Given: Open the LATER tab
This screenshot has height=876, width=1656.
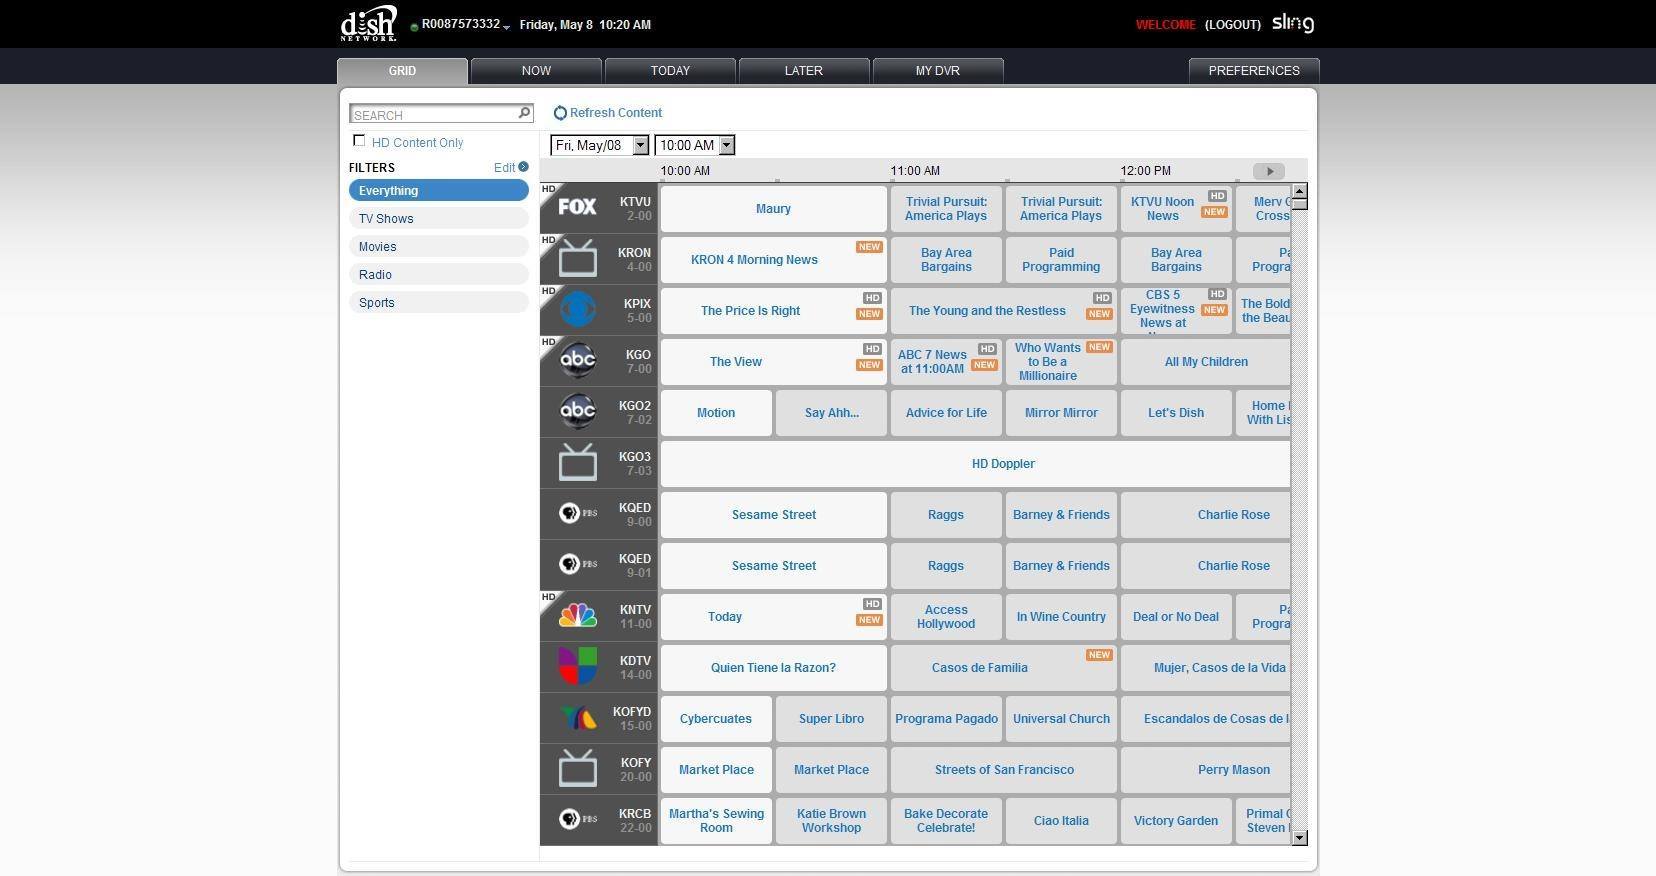Looking at the screenshot, I should click(x=804, y=71).
